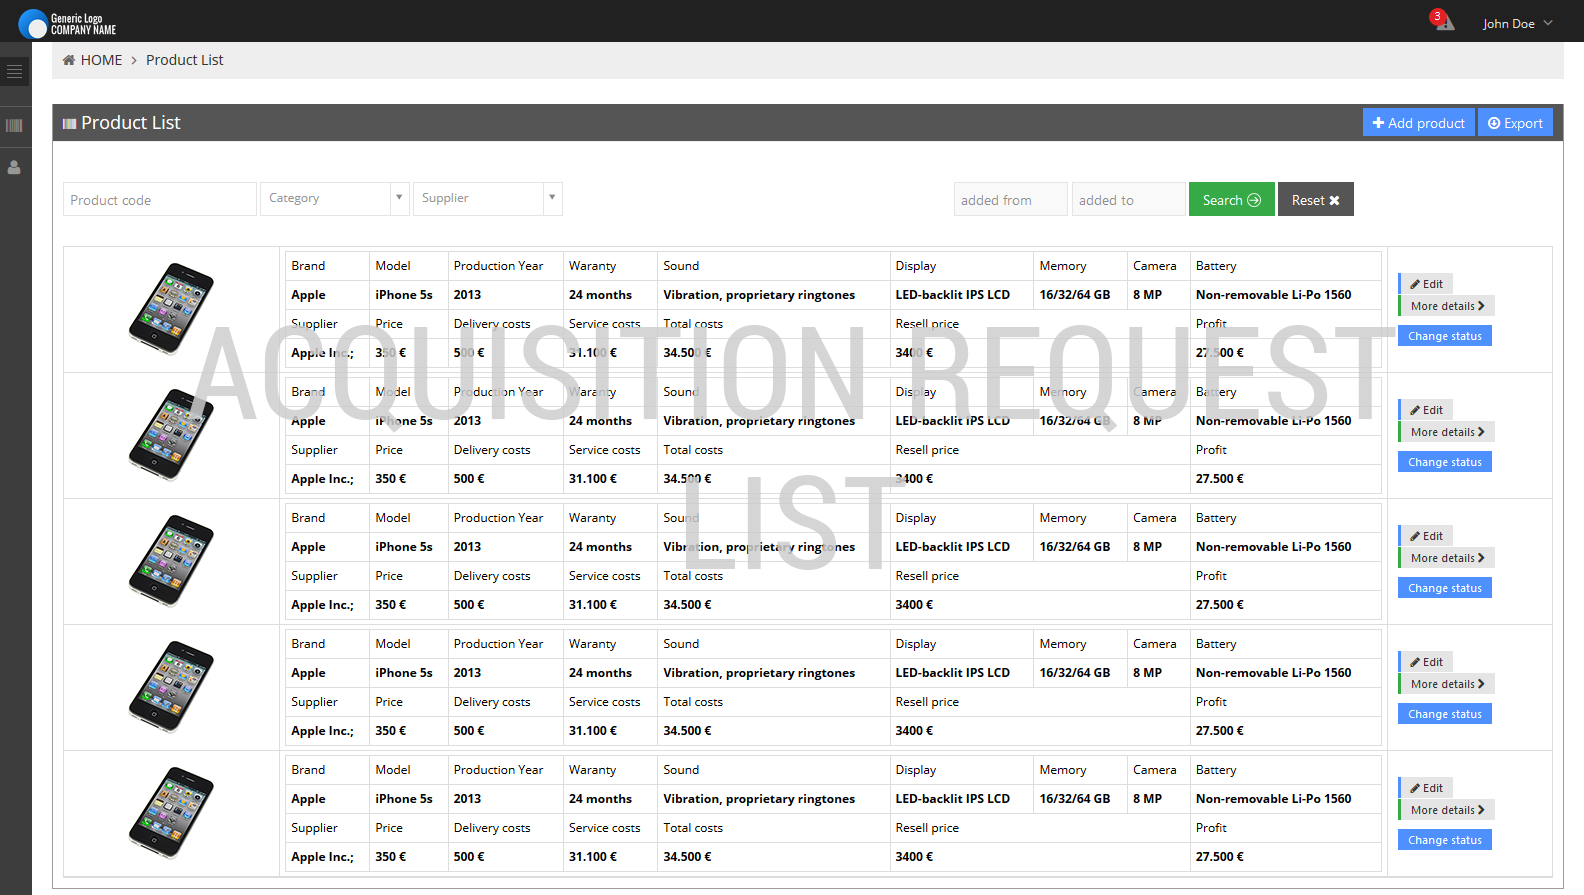Viewport: 1584px width, 895px height.
Task: Click Change status for third product
Action: tap(1445, 588)
